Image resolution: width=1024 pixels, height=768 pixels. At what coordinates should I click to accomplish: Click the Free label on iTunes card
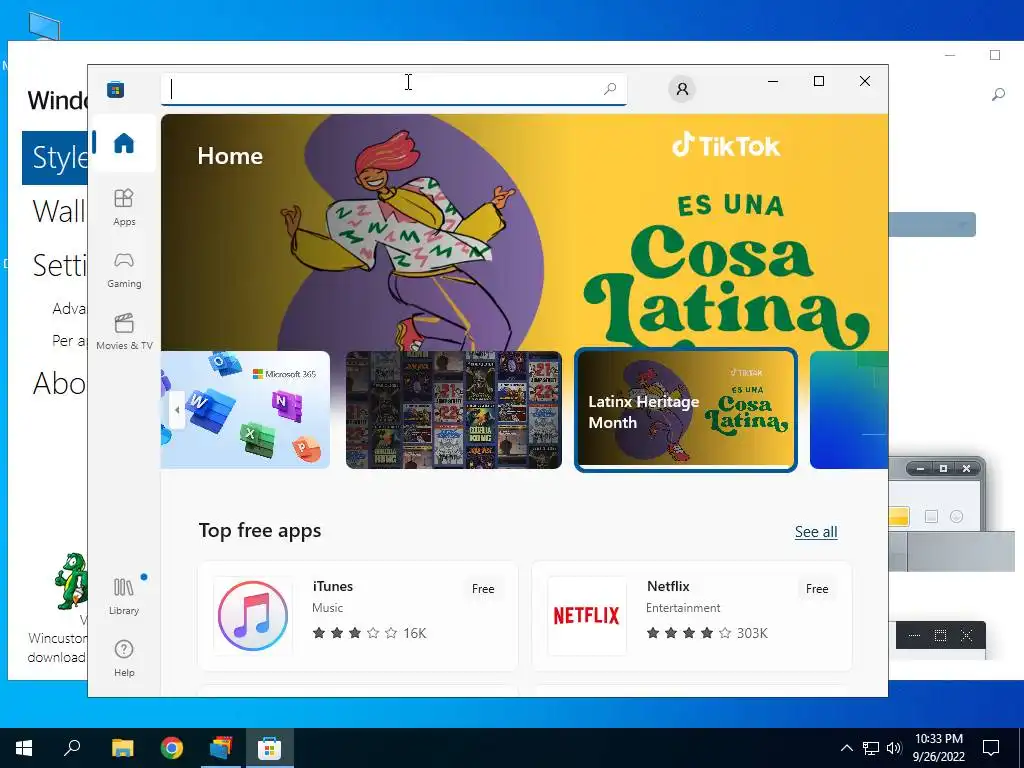point(483,588)
